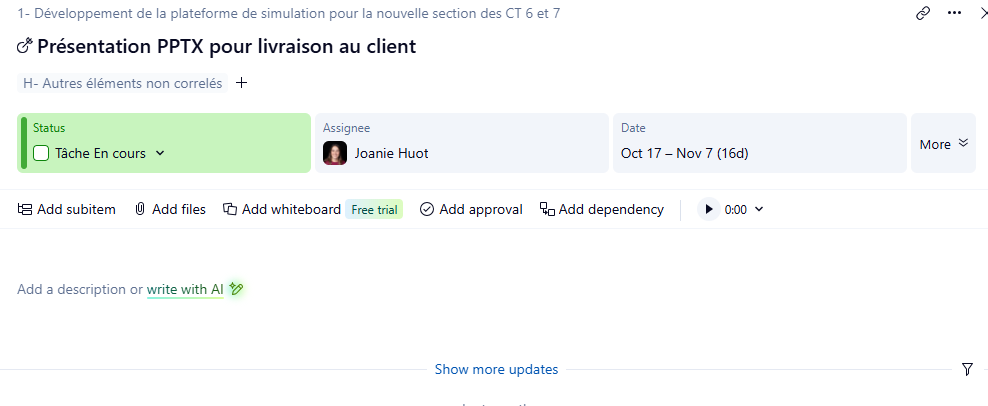Click the AI sparkle pencil icon
Viewport: 988px width, 406px height.
236,289
